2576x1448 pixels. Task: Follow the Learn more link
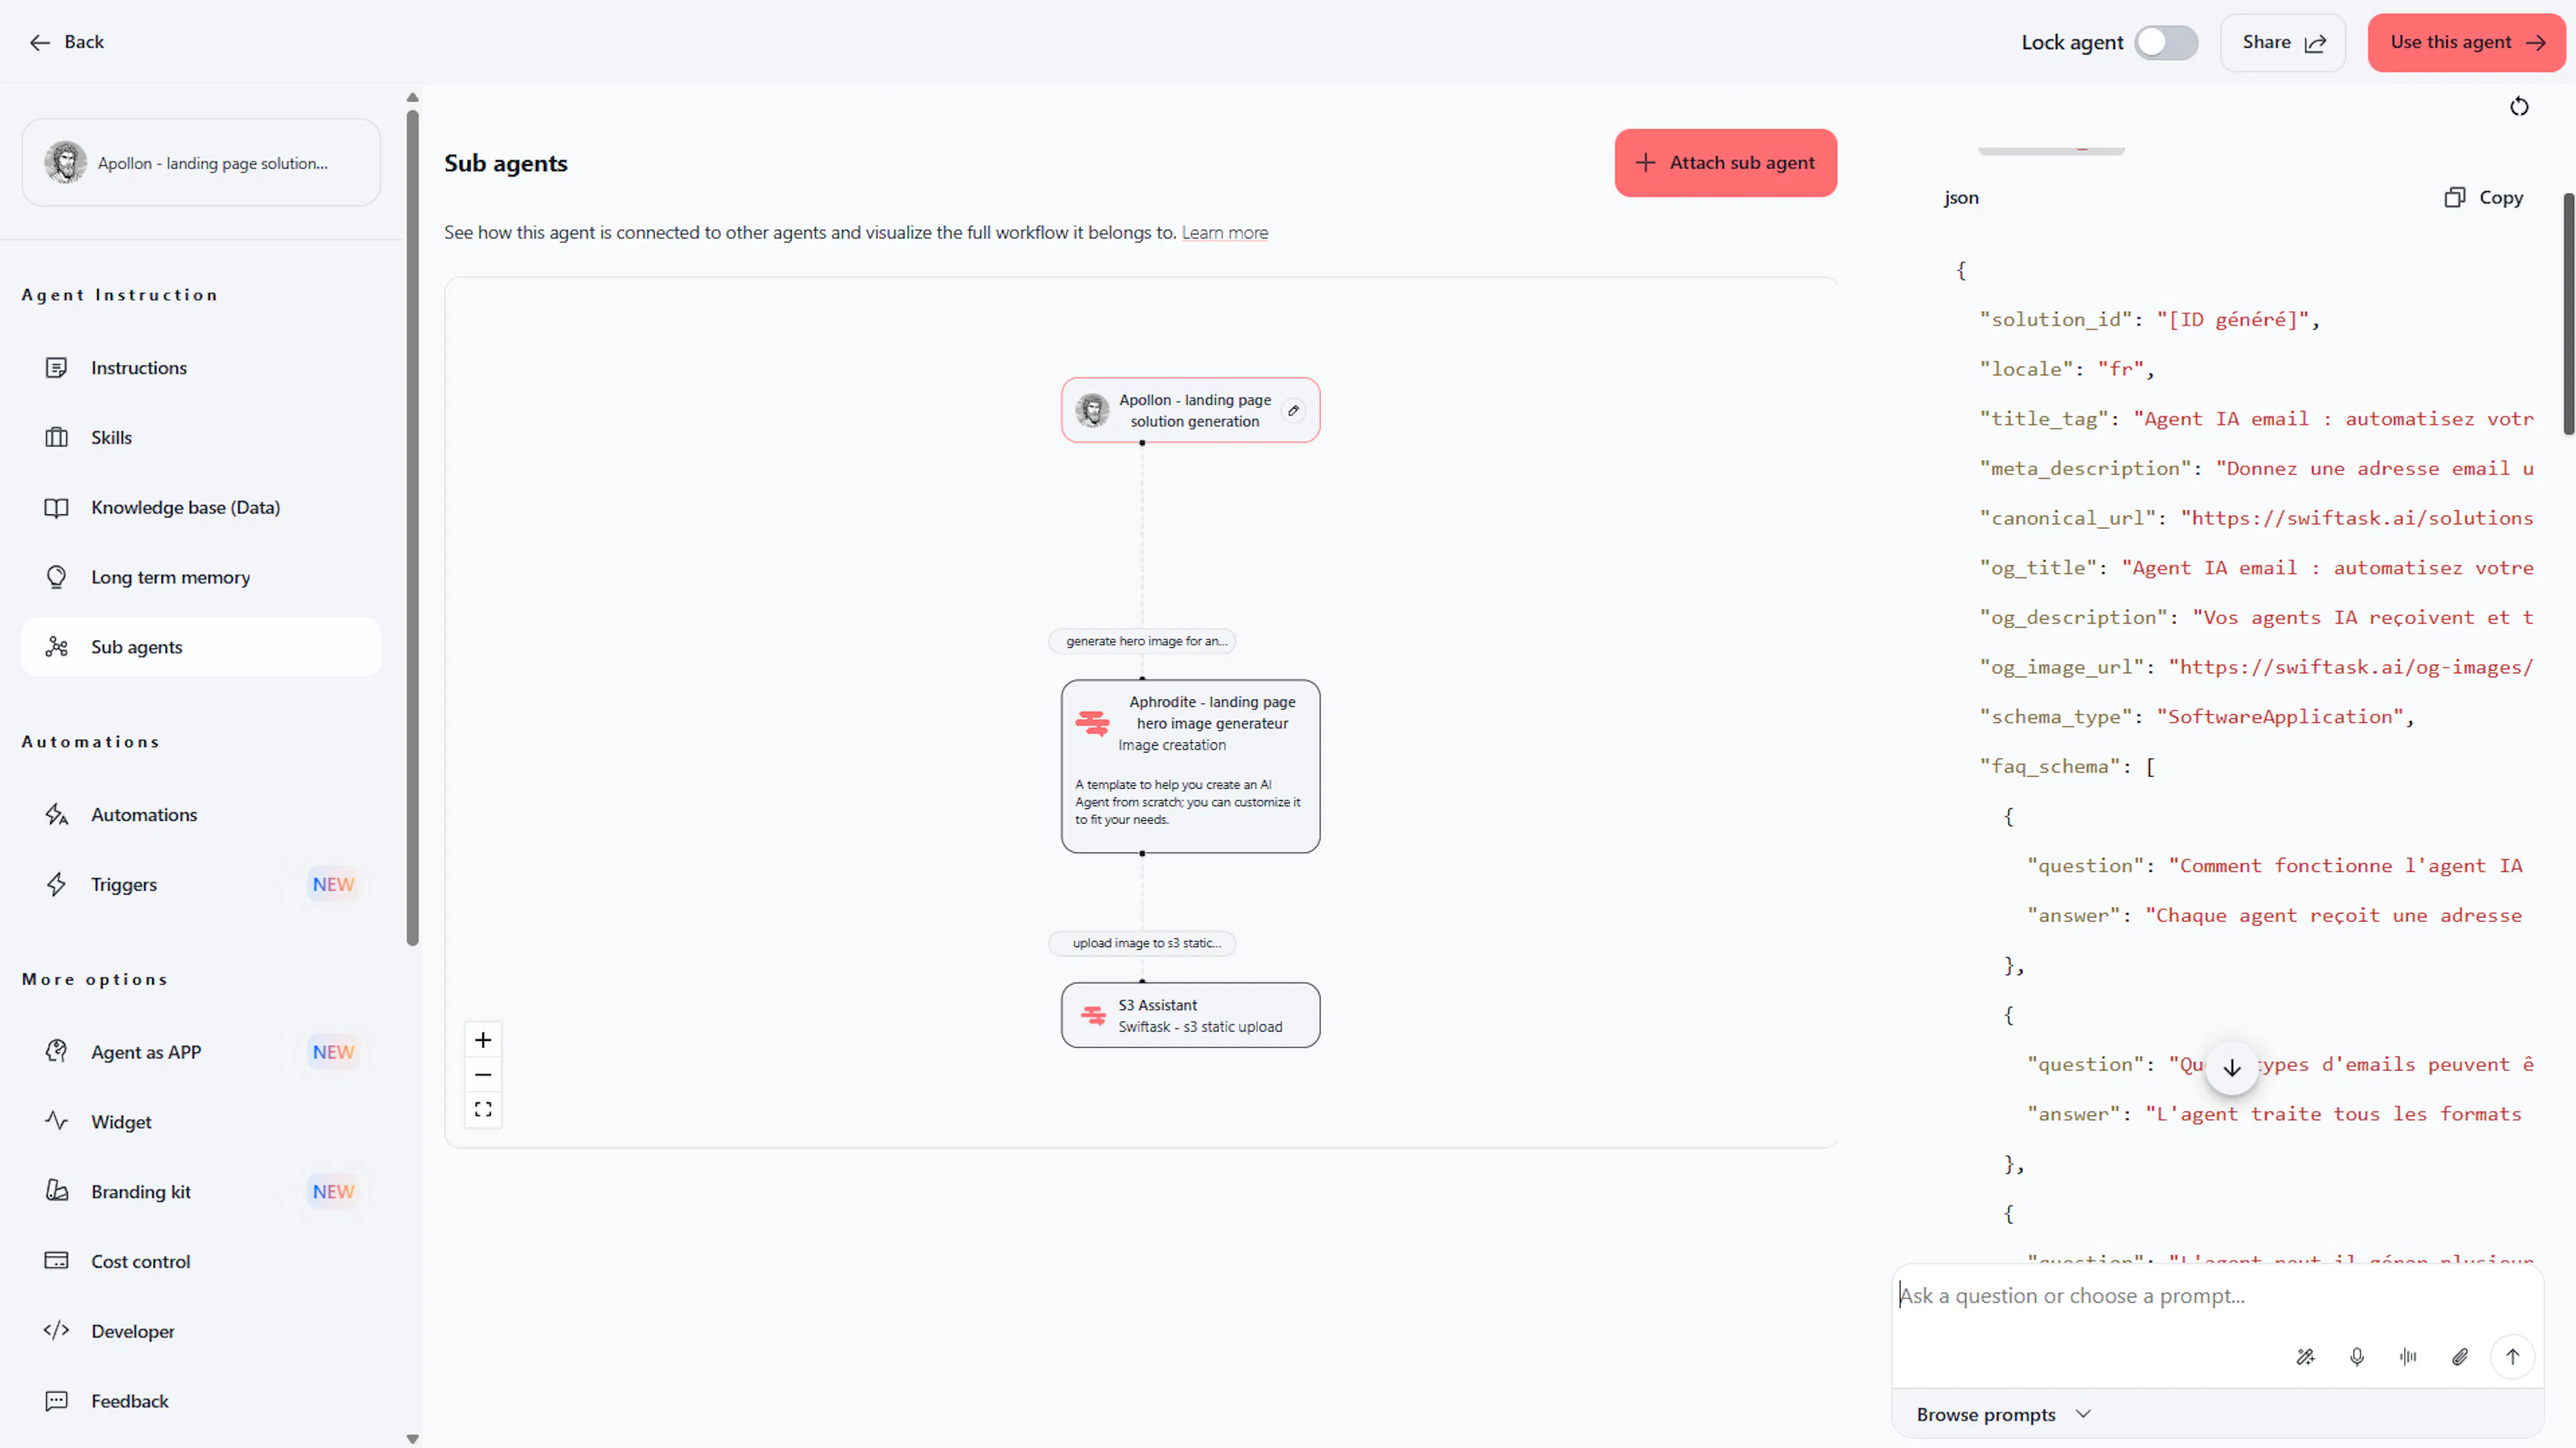(1224, 233)
